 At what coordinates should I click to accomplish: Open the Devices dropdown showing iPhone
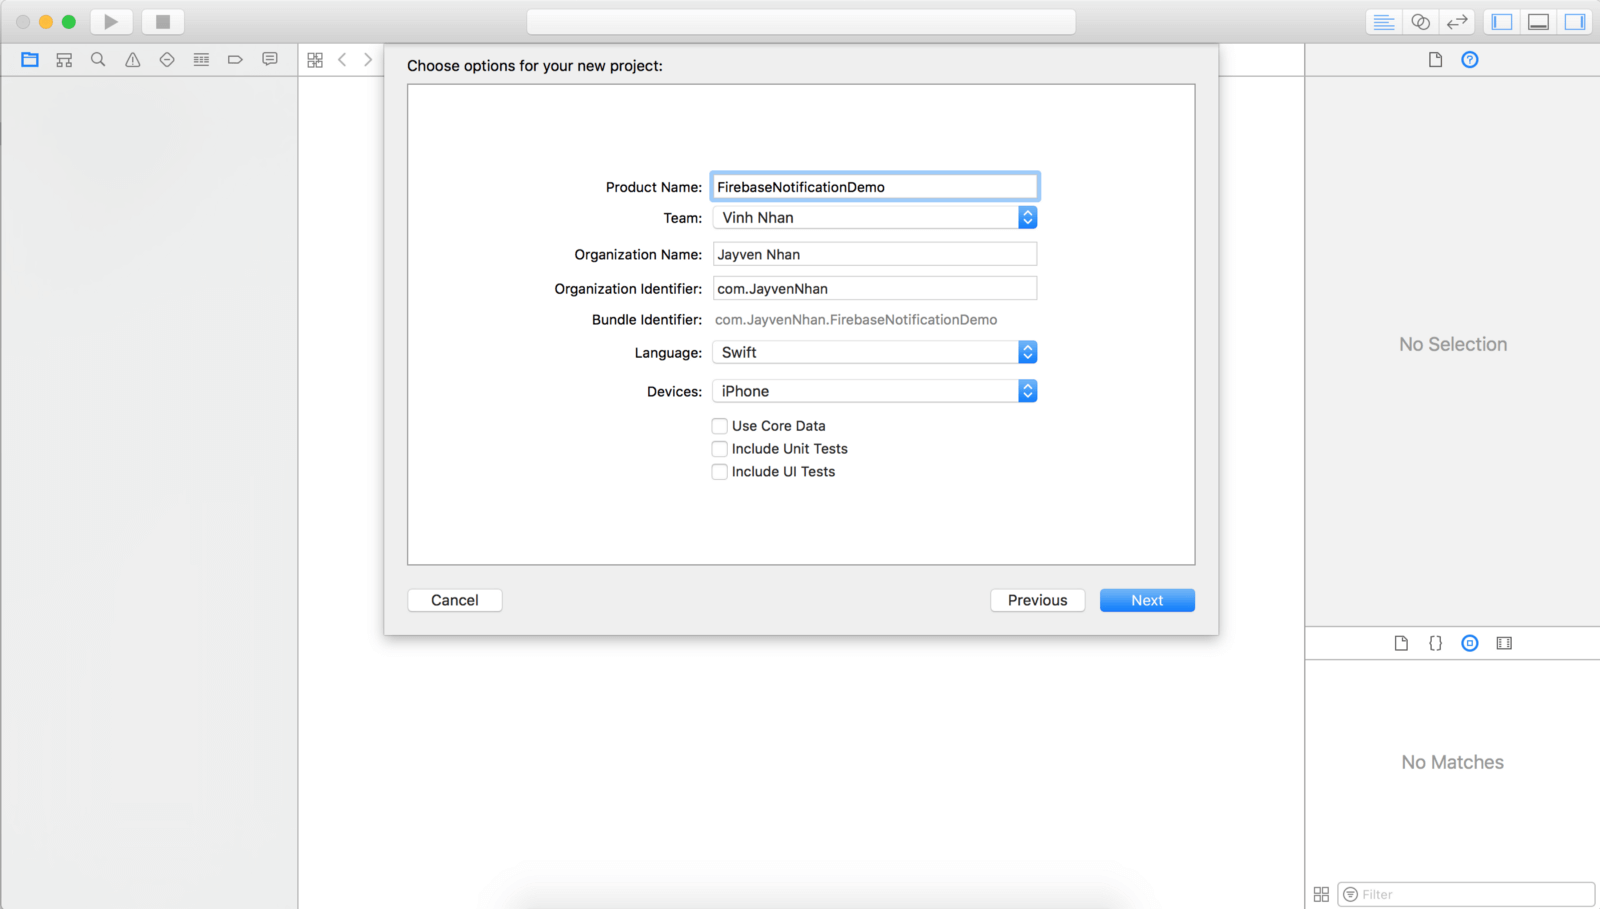pyautogui.click(x=875, y=391)
